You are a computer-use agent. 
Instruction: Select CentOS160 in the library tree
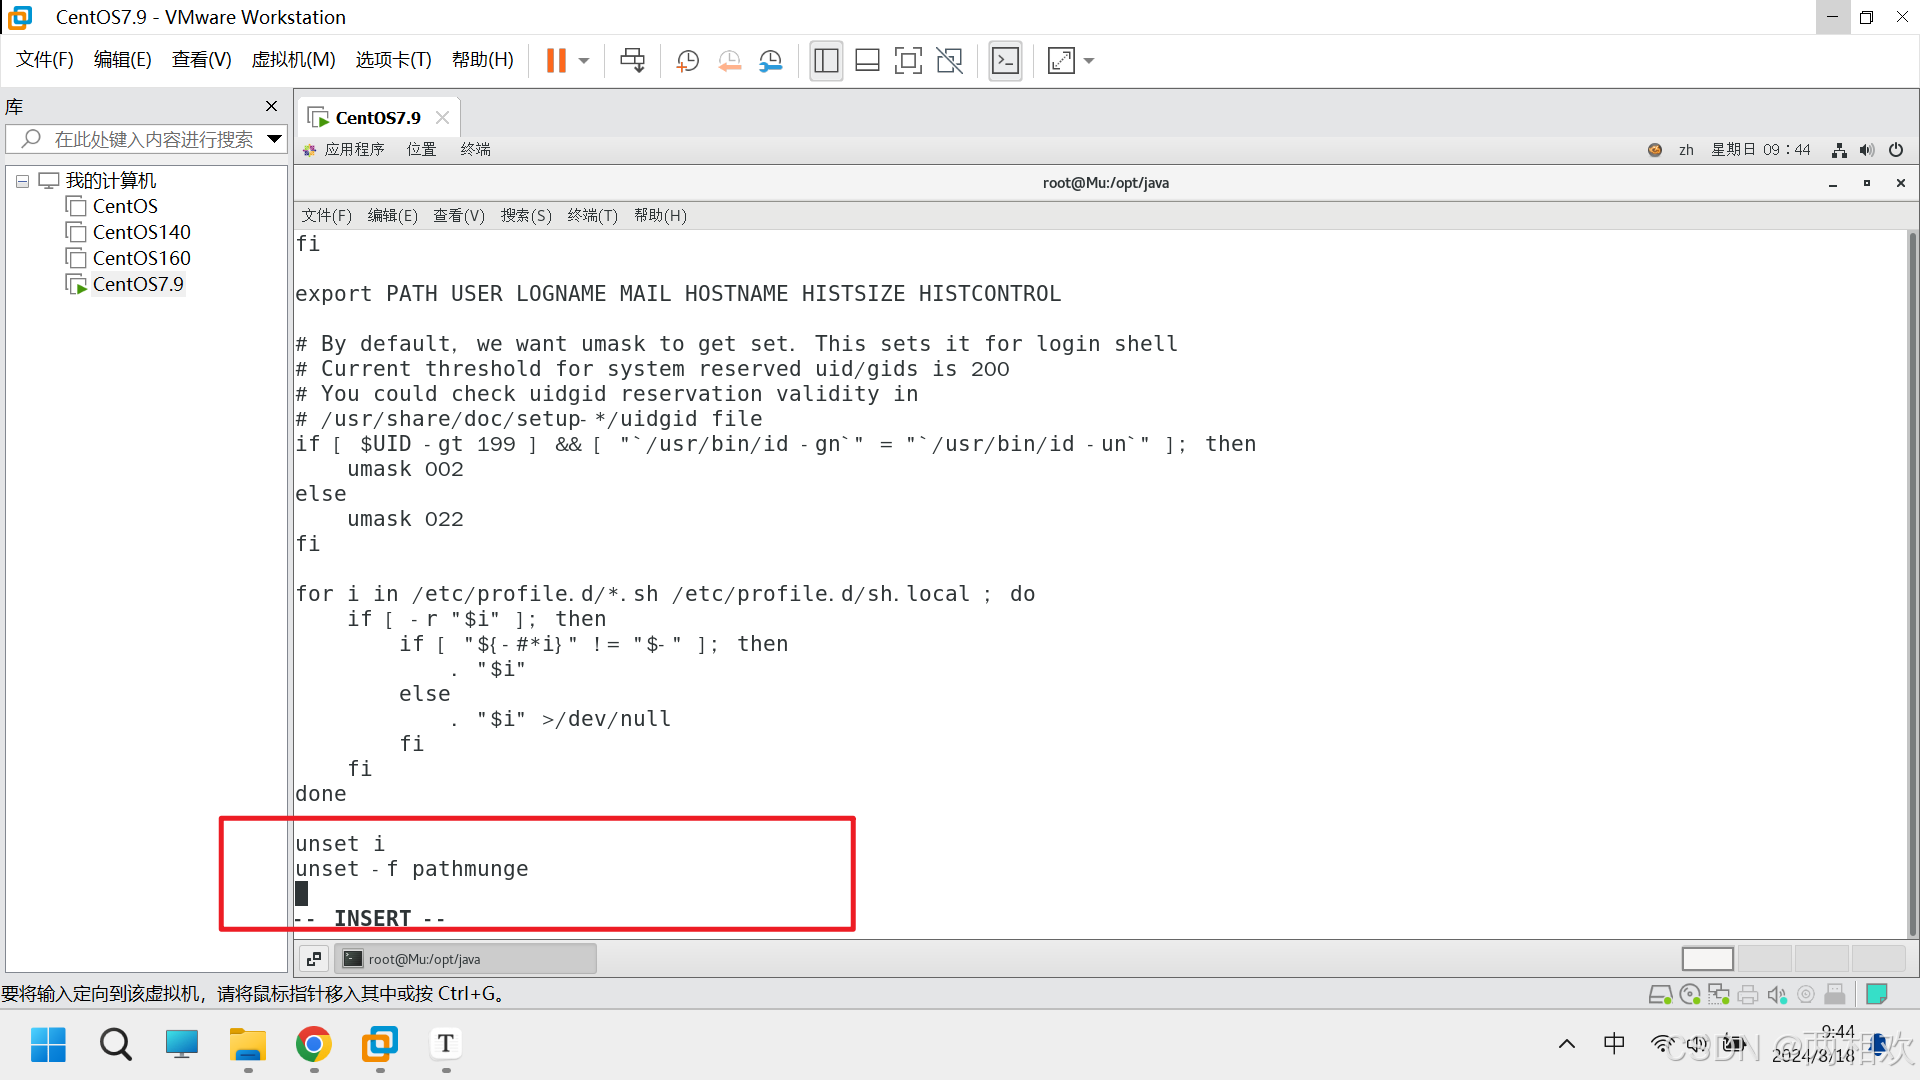pos(141,258)
